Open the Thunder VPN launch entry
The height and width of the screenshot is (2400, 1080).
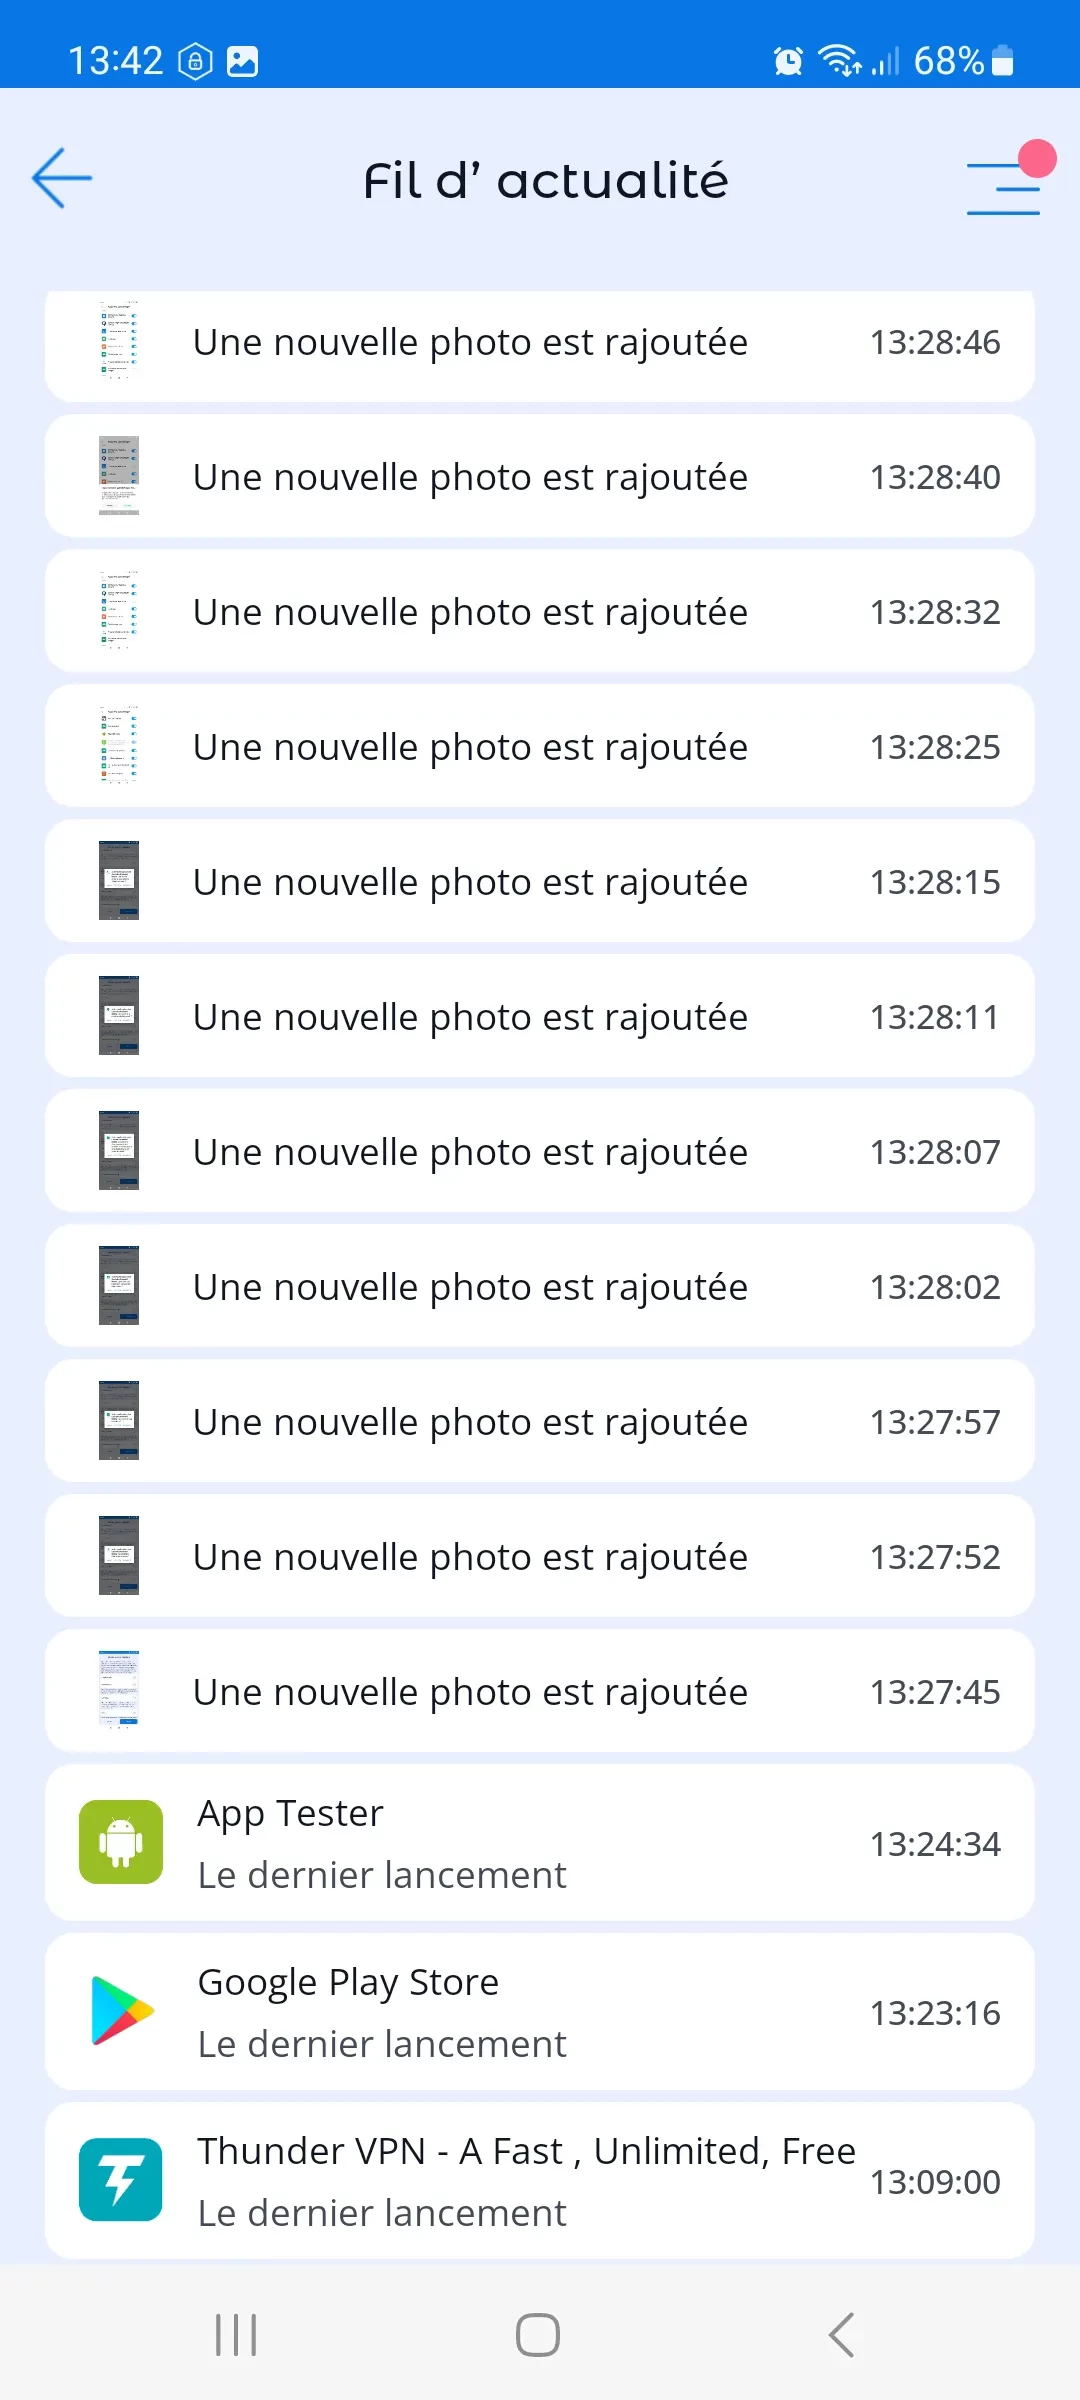(x=540, y=2181)
